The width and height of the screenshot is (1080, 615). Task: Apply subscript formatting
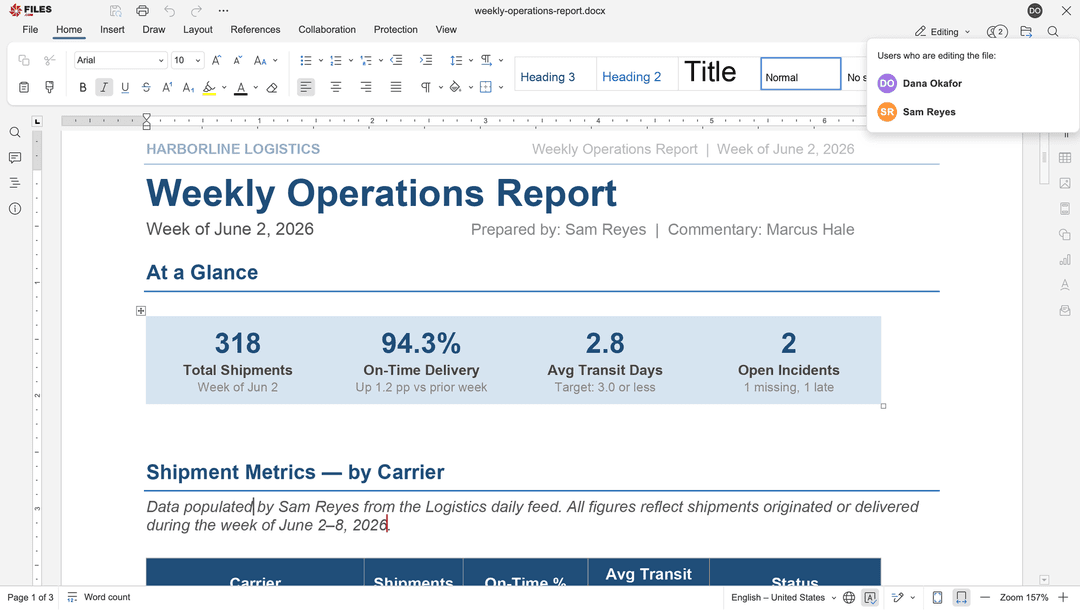tap(188, 87)
